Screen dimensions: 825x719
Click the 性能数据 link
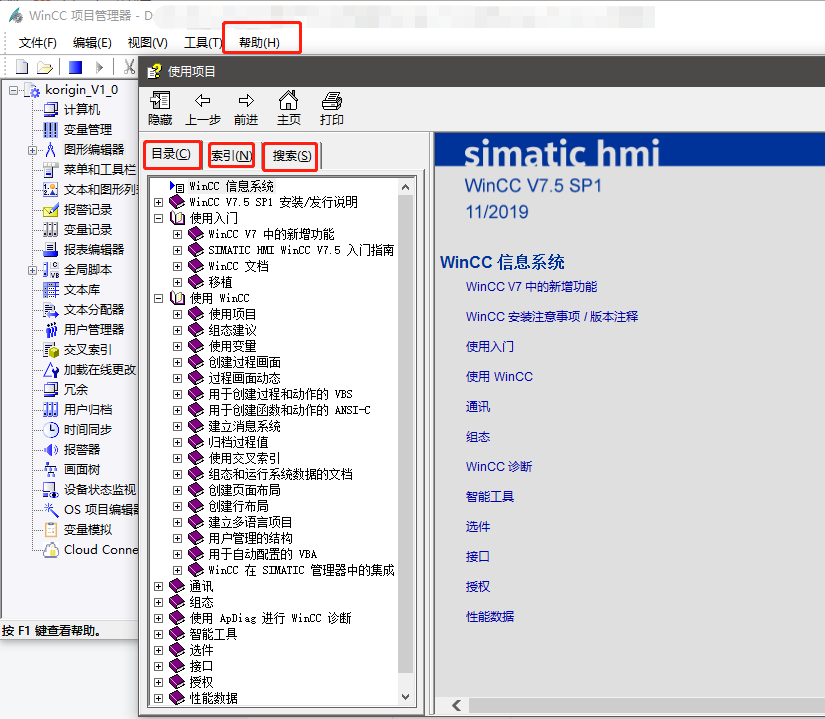pos(491,617)
